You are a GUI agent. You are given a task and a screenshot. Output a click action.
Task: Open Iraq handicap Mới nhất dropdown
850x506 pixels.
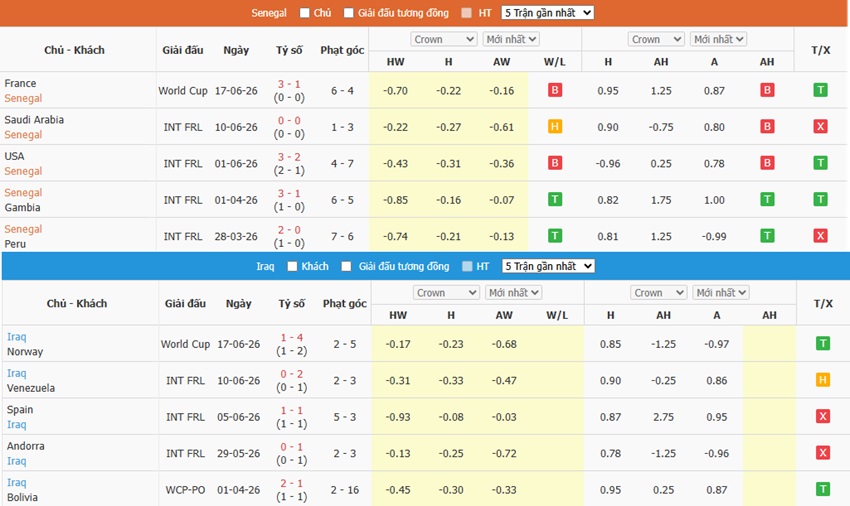click(x=721, y=292)
